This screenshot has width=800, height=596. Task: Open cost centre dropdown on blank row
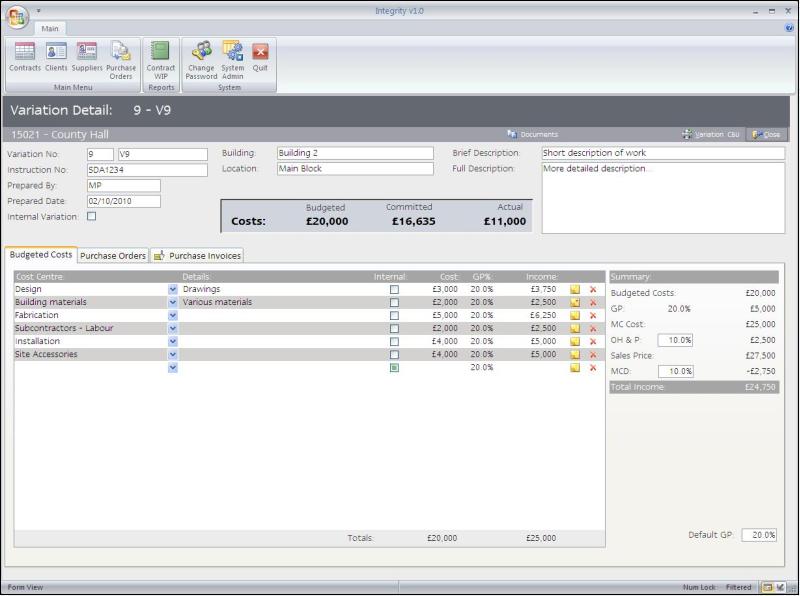tap(173, 368)
